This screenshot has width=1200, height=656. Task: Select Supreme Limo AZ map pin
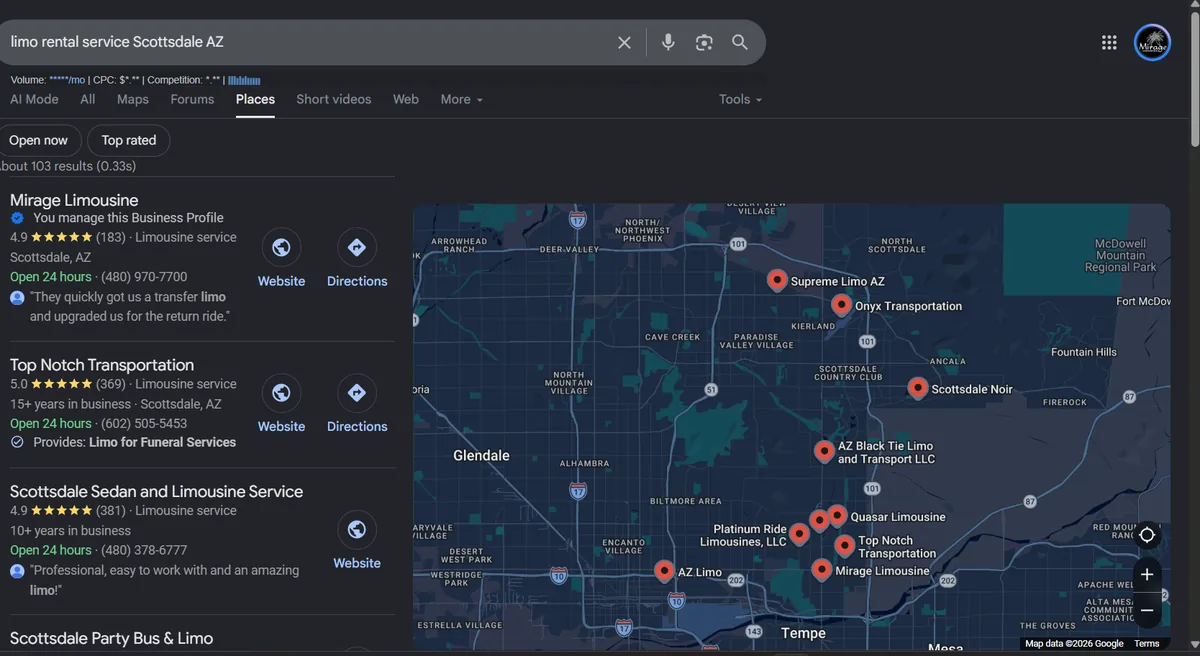tap(777, 280)
